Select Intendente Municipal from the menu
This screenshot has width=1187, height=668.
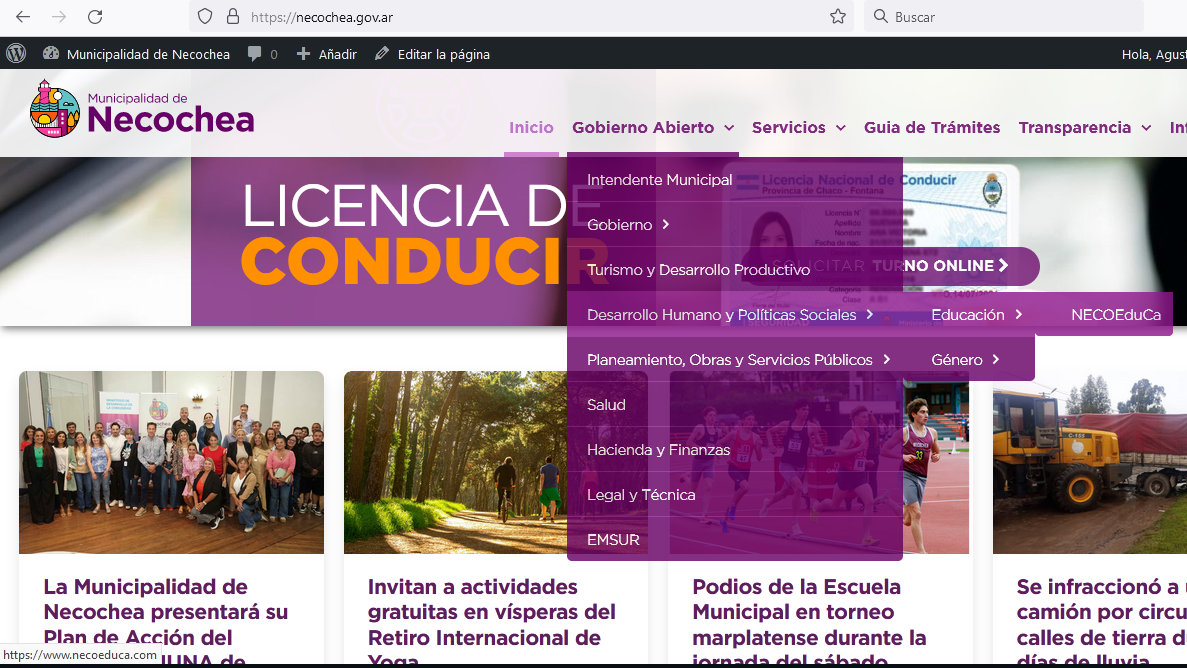coord(659,180)
